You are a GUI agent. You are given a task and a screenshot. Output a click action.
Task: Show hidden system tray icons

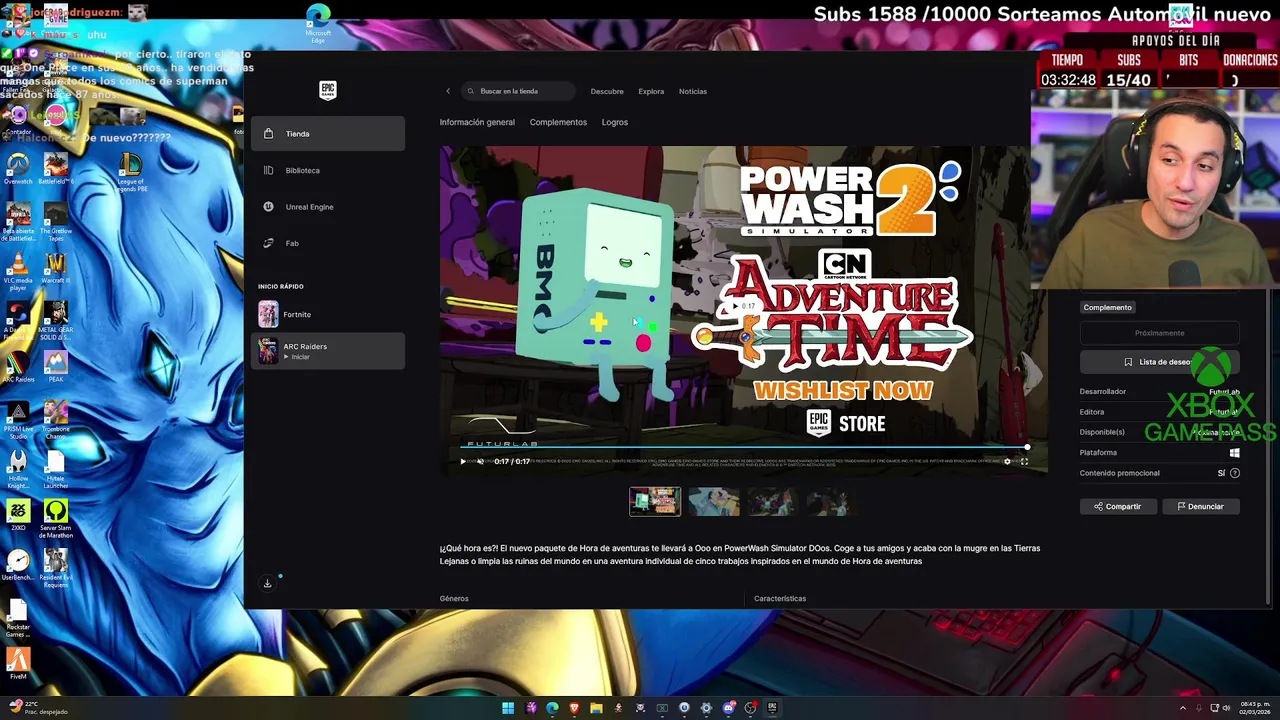point(1183,708)
